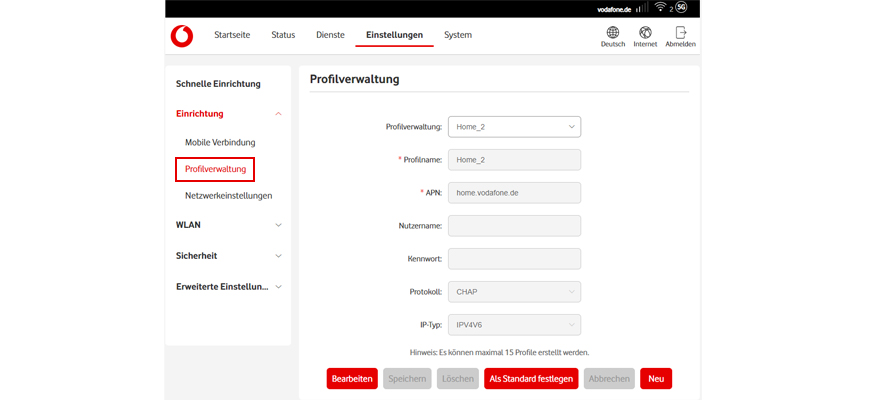Screen dimensions: 879x400
Task: Open the Protokoll CHAP dropdown
Action: point(514,292)
